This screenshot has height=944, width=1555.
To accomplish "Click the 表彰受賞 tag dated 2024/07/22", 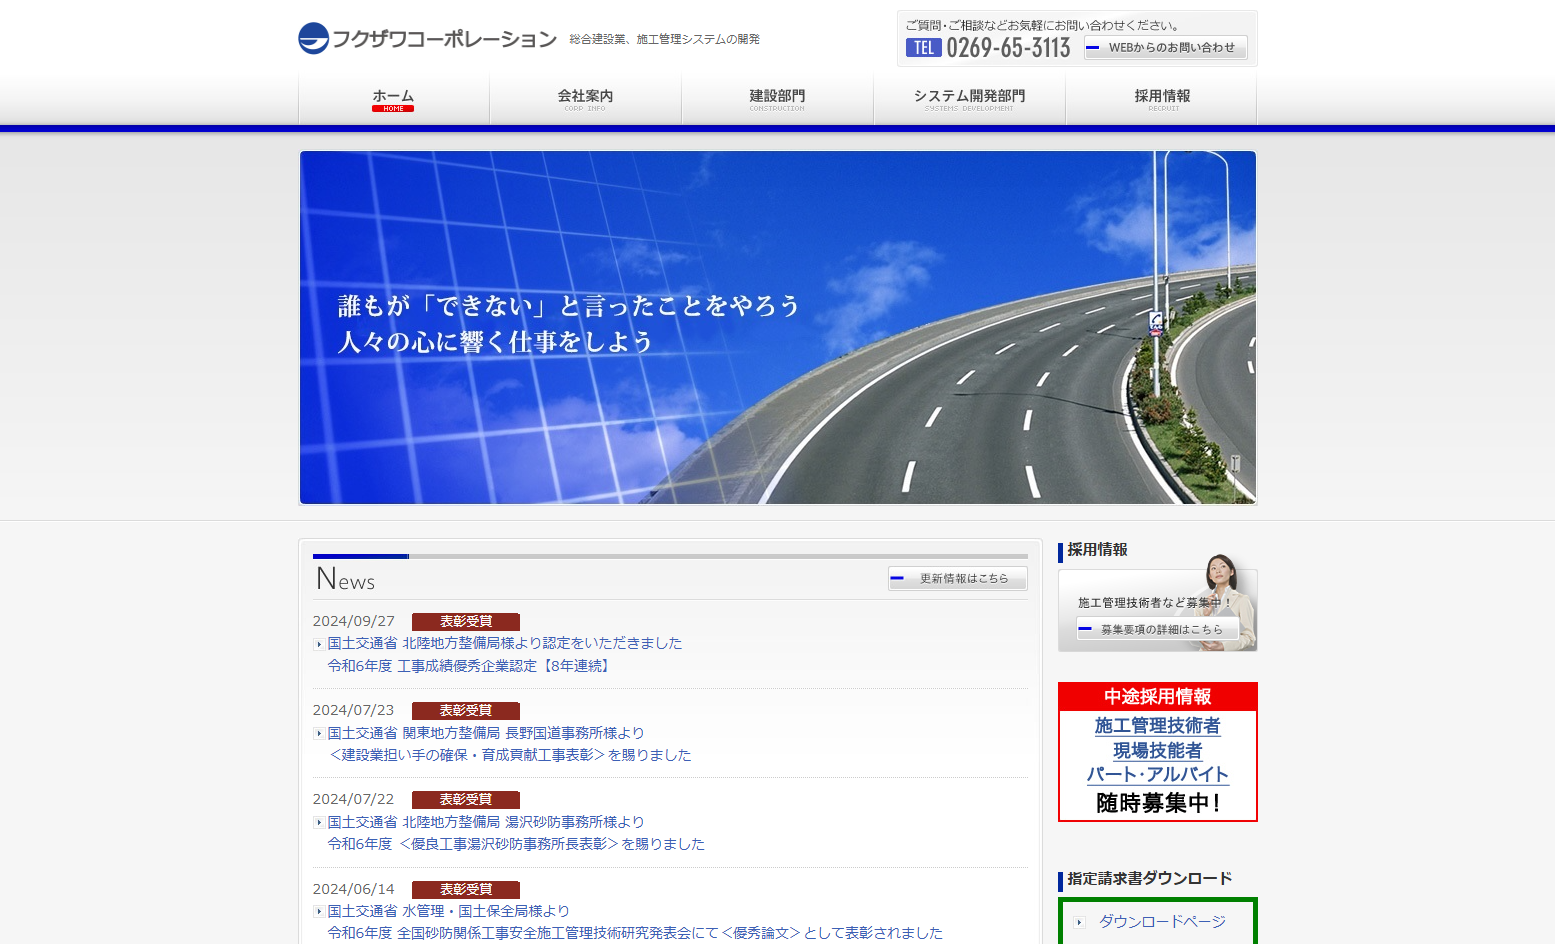I will tap(466, 799).
